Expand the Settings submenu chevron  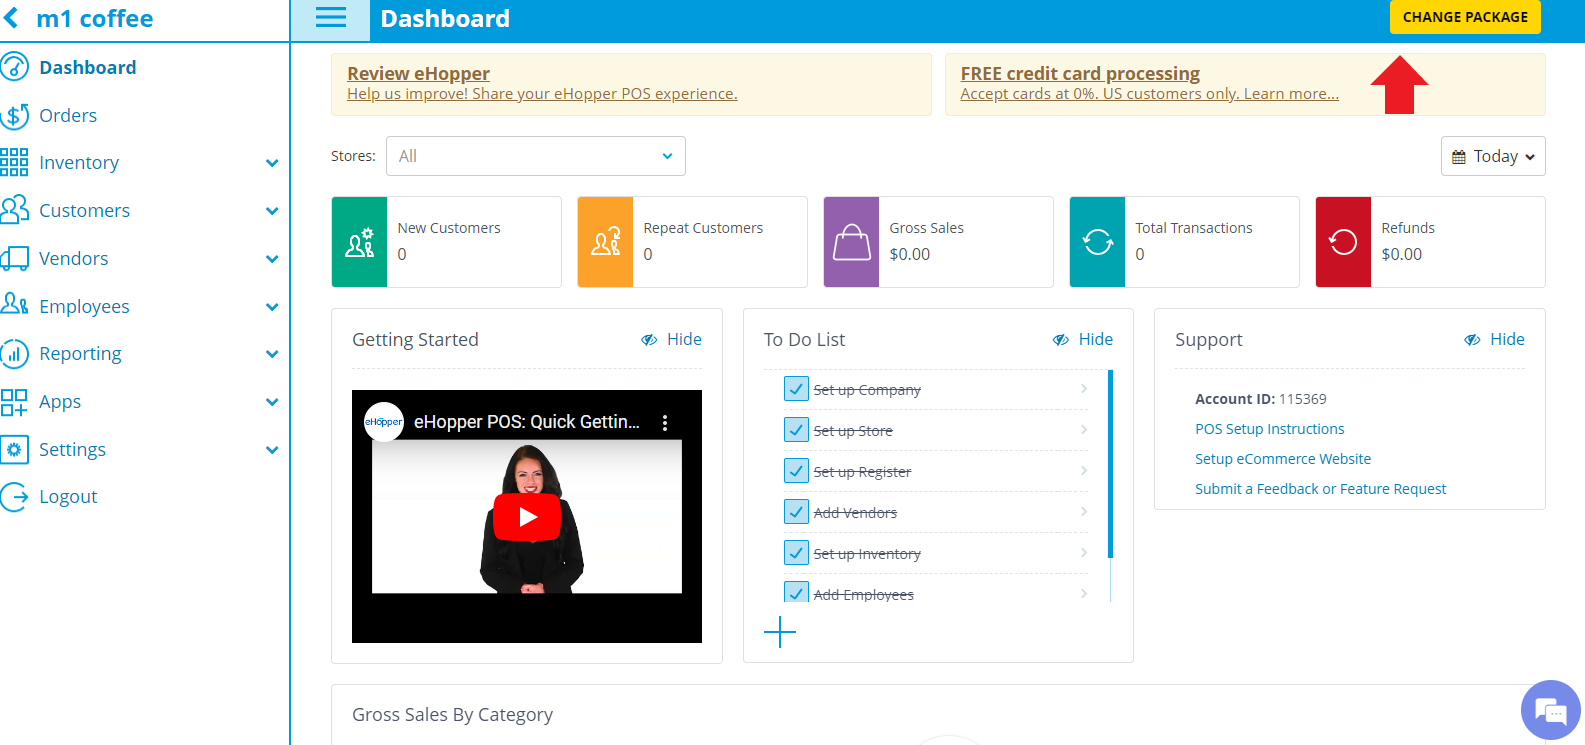272,450
